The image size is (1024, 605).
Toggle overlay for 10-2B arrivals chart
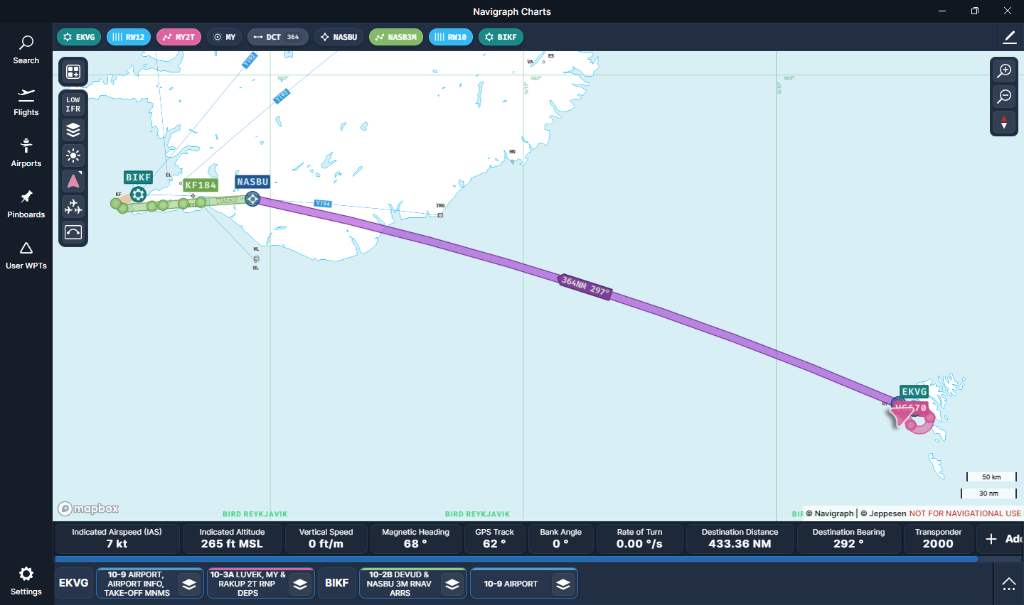click(x=452, y=584)
